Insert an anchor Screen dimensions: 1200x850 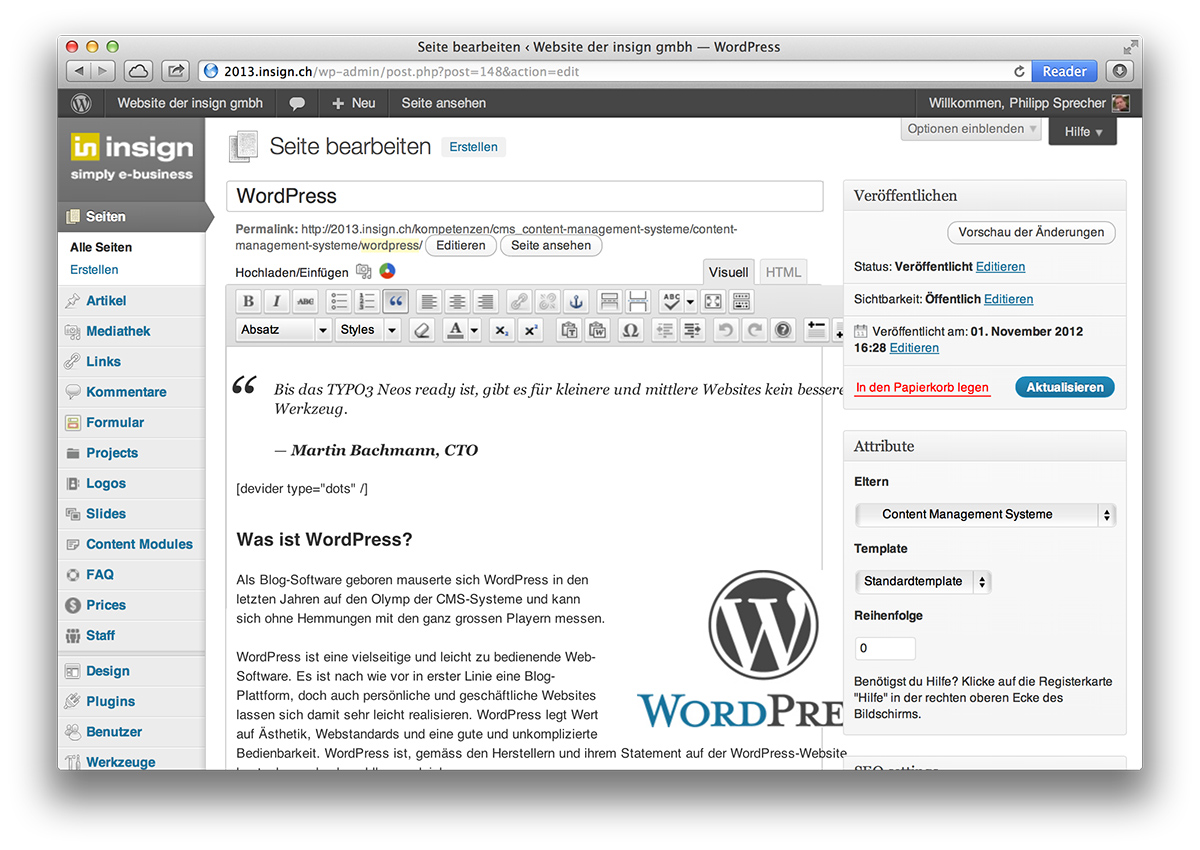575,301
